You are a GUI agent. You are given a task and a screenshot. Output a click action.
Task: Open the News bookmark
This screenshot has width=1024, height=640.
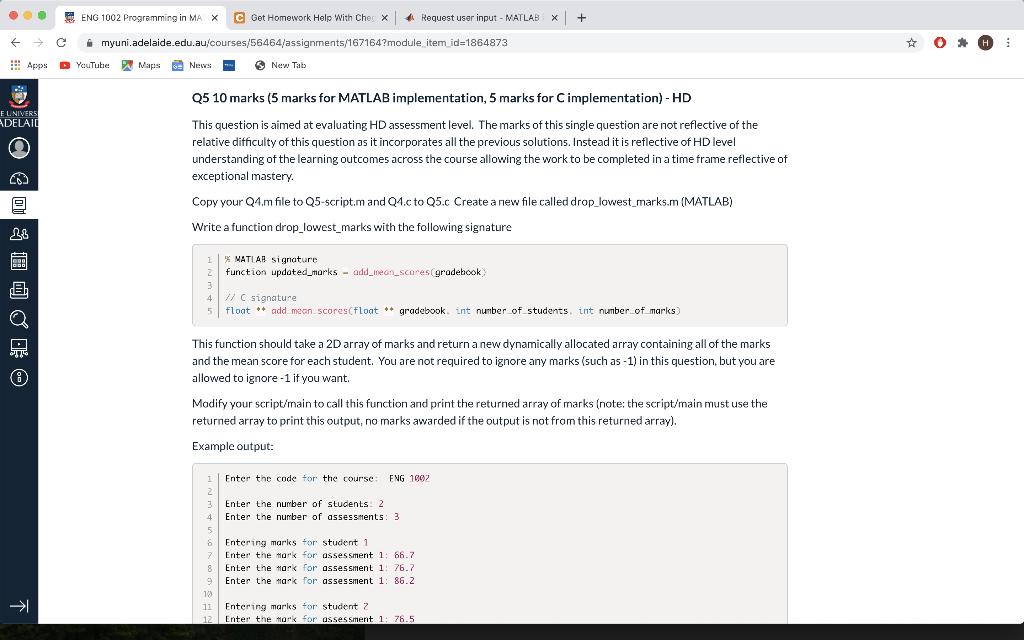click(x=192, y=65)
